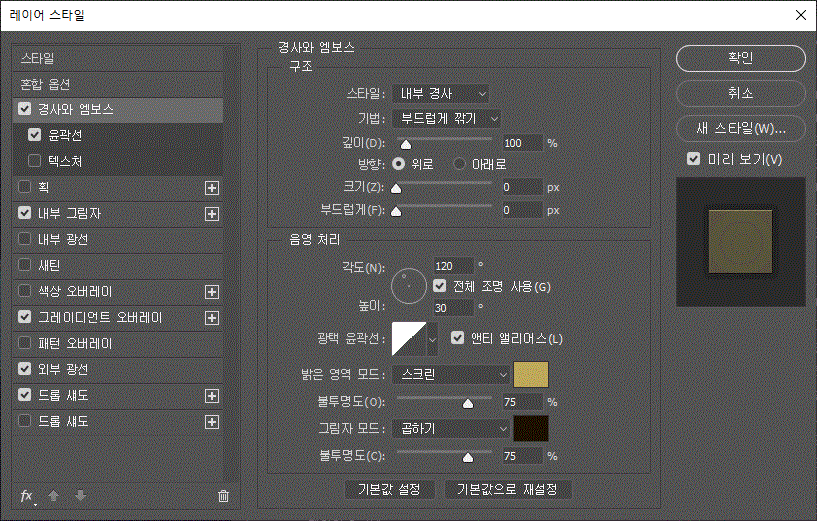Click the 취소 button
Viewport: 817px width, 521px height.
click(740, 93)
